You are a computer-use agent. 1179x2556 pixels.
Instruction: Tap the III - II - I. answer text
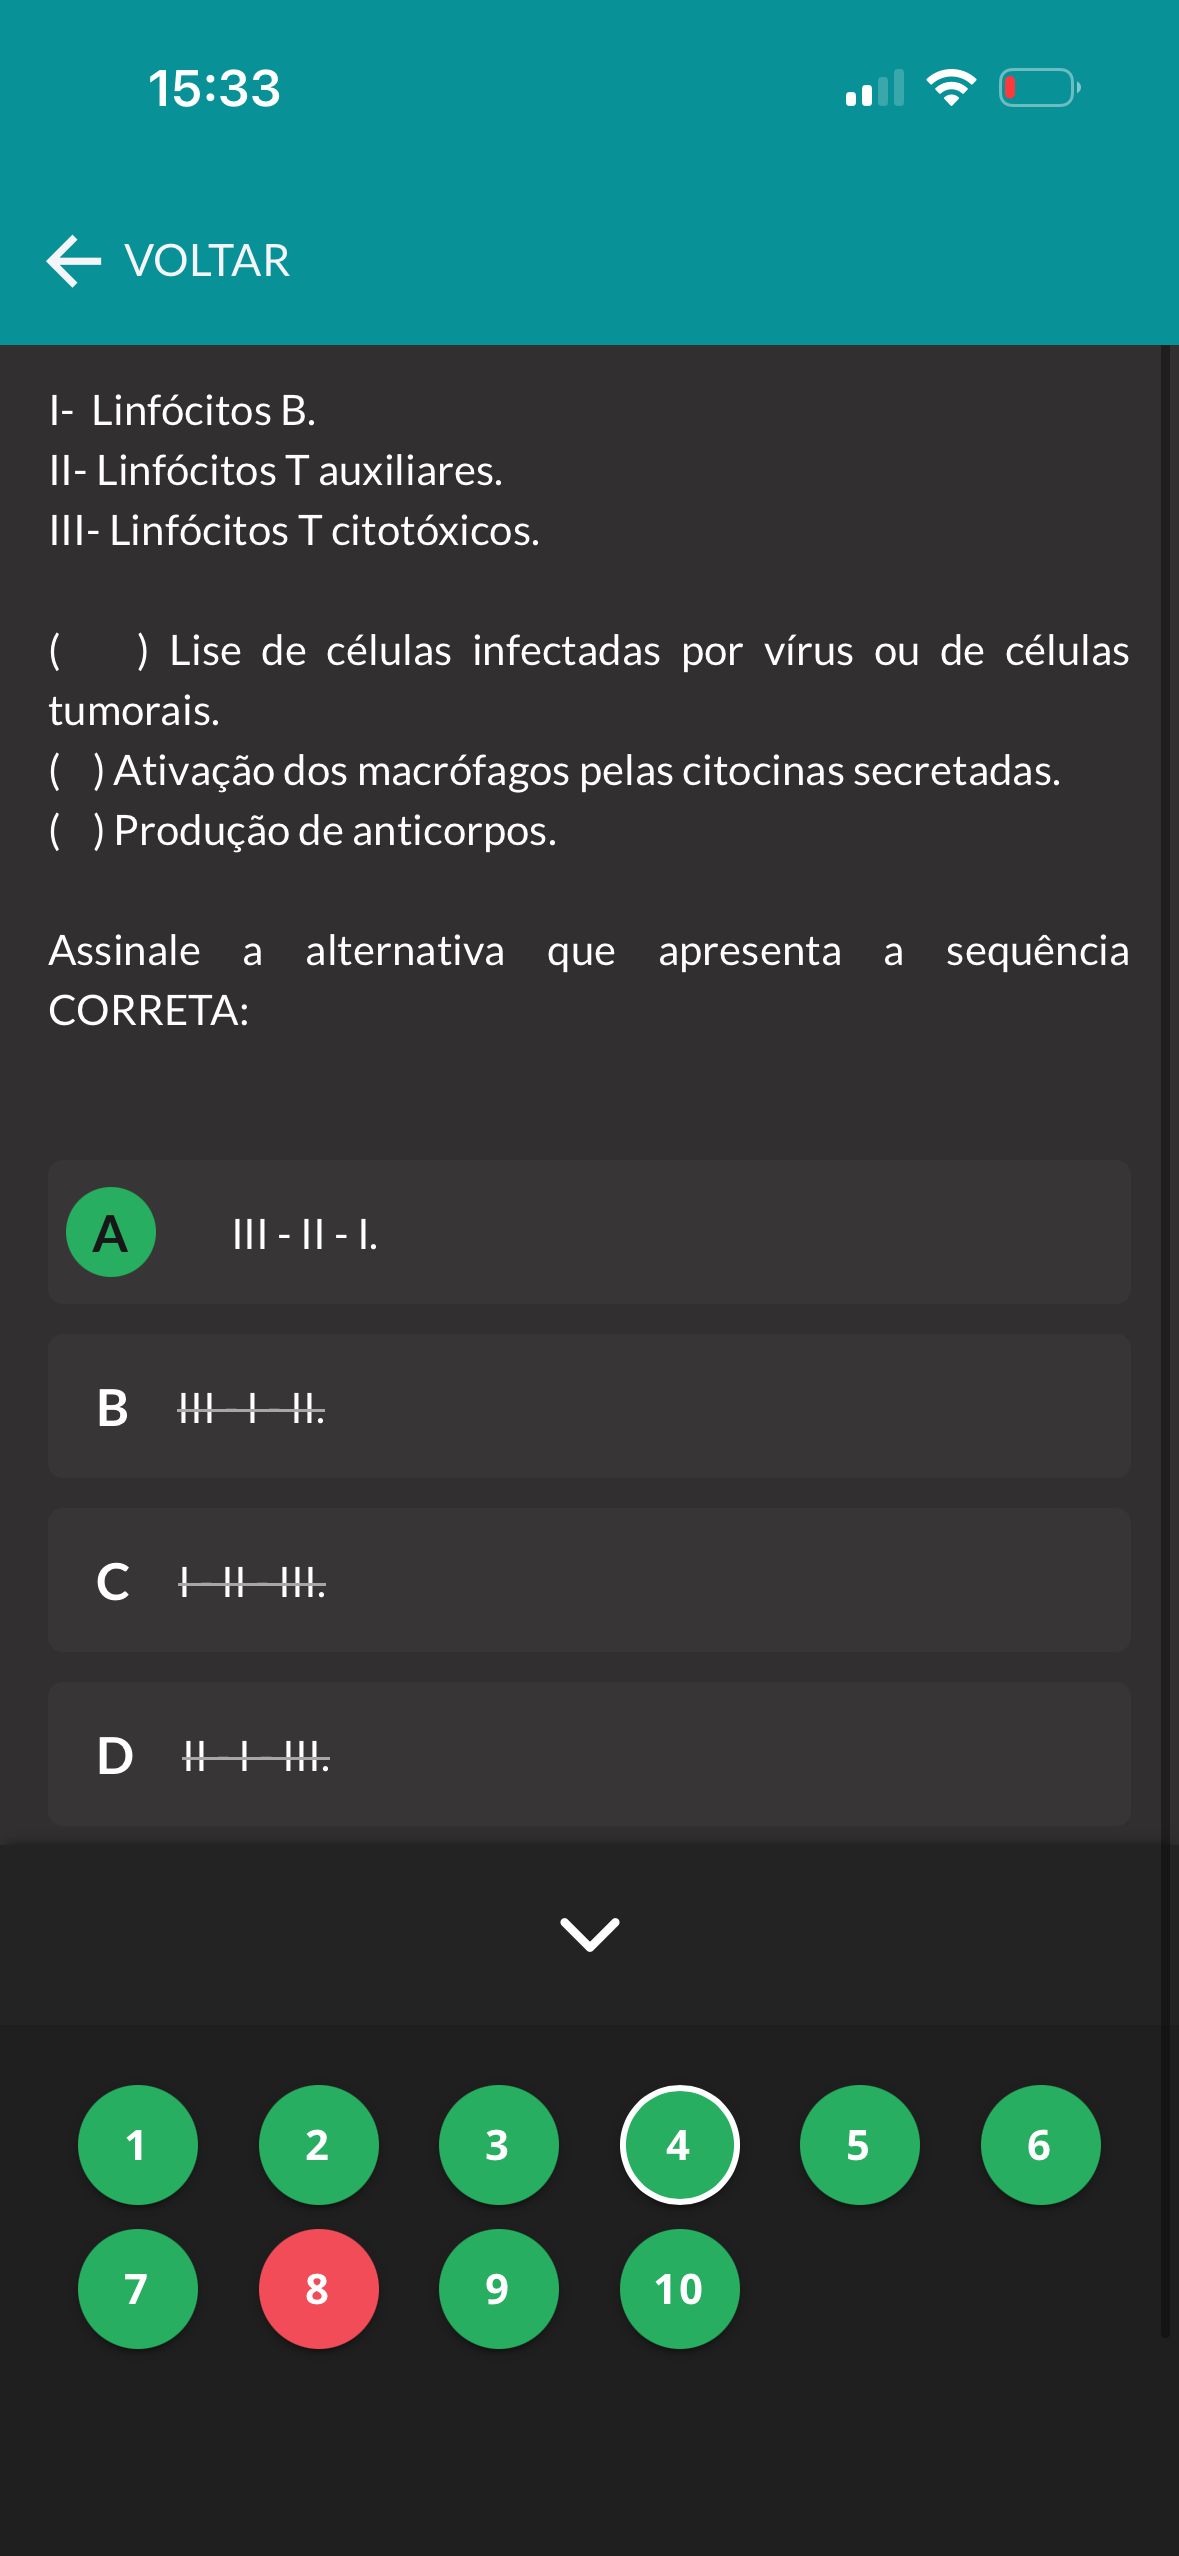coord(305,1234)
